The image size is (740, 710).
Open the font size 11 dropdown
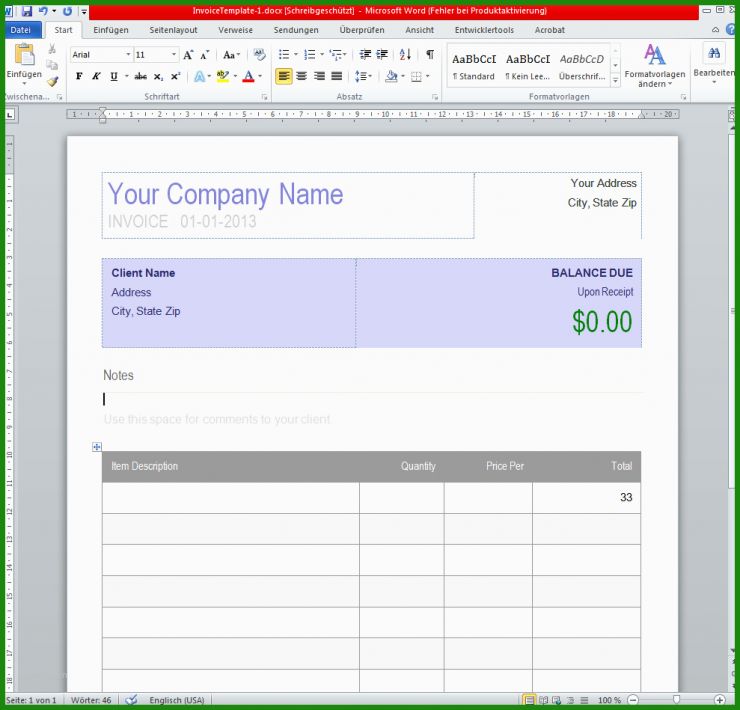tap(174, 55)
